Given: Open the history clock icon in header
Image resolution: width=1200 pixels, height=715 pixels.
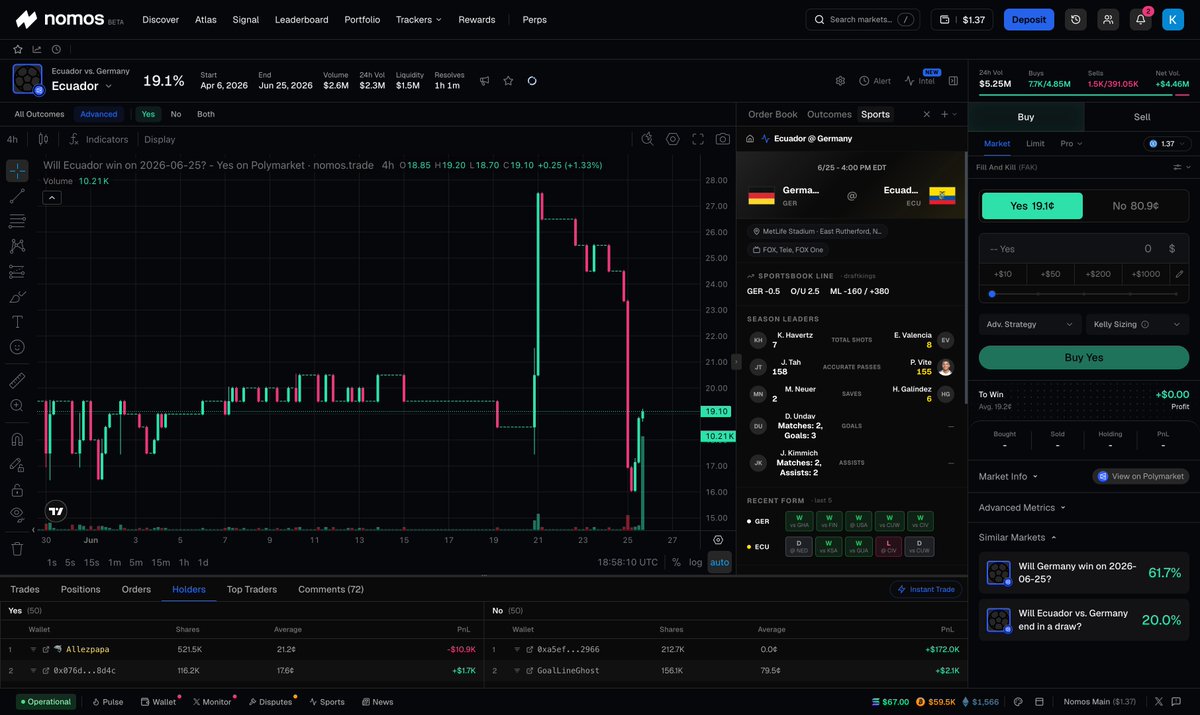Looking at the screenshot, I should 1075,19.
